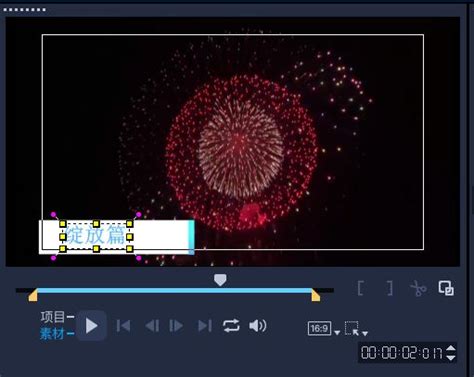Screen dimensions: 474x377
Task: Jump to the end of the clip
Action: click(x=205, y=326)
